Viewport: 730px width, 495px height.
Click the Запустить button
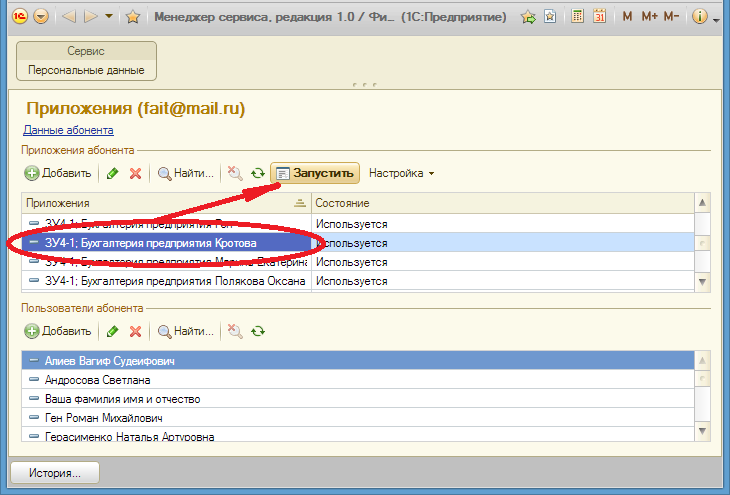coord(315,173)
